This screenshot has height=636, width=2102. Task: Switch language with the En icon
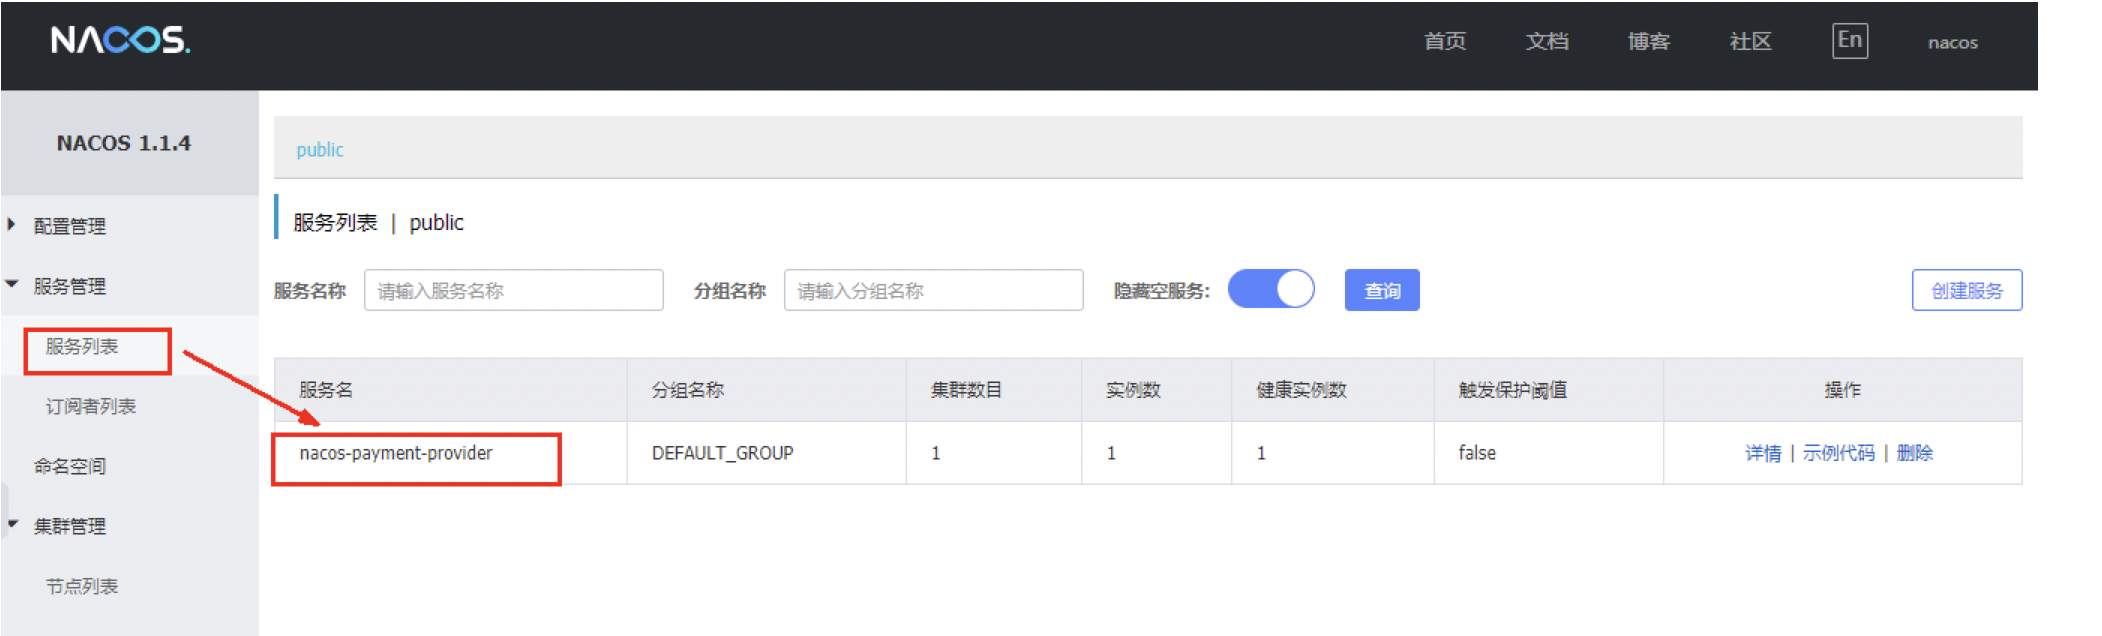coord(1849,41)
